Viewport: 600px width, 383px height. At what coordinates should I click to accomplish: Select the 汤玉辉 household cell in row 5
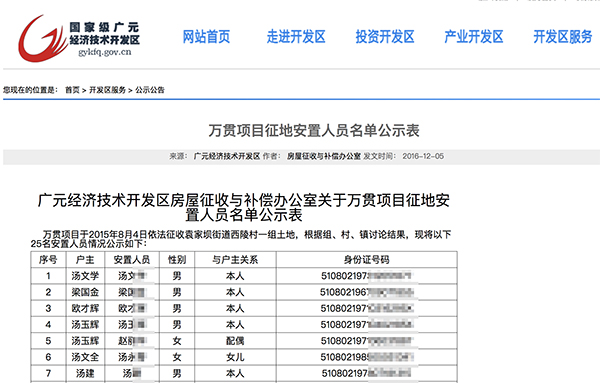(85, 341)
